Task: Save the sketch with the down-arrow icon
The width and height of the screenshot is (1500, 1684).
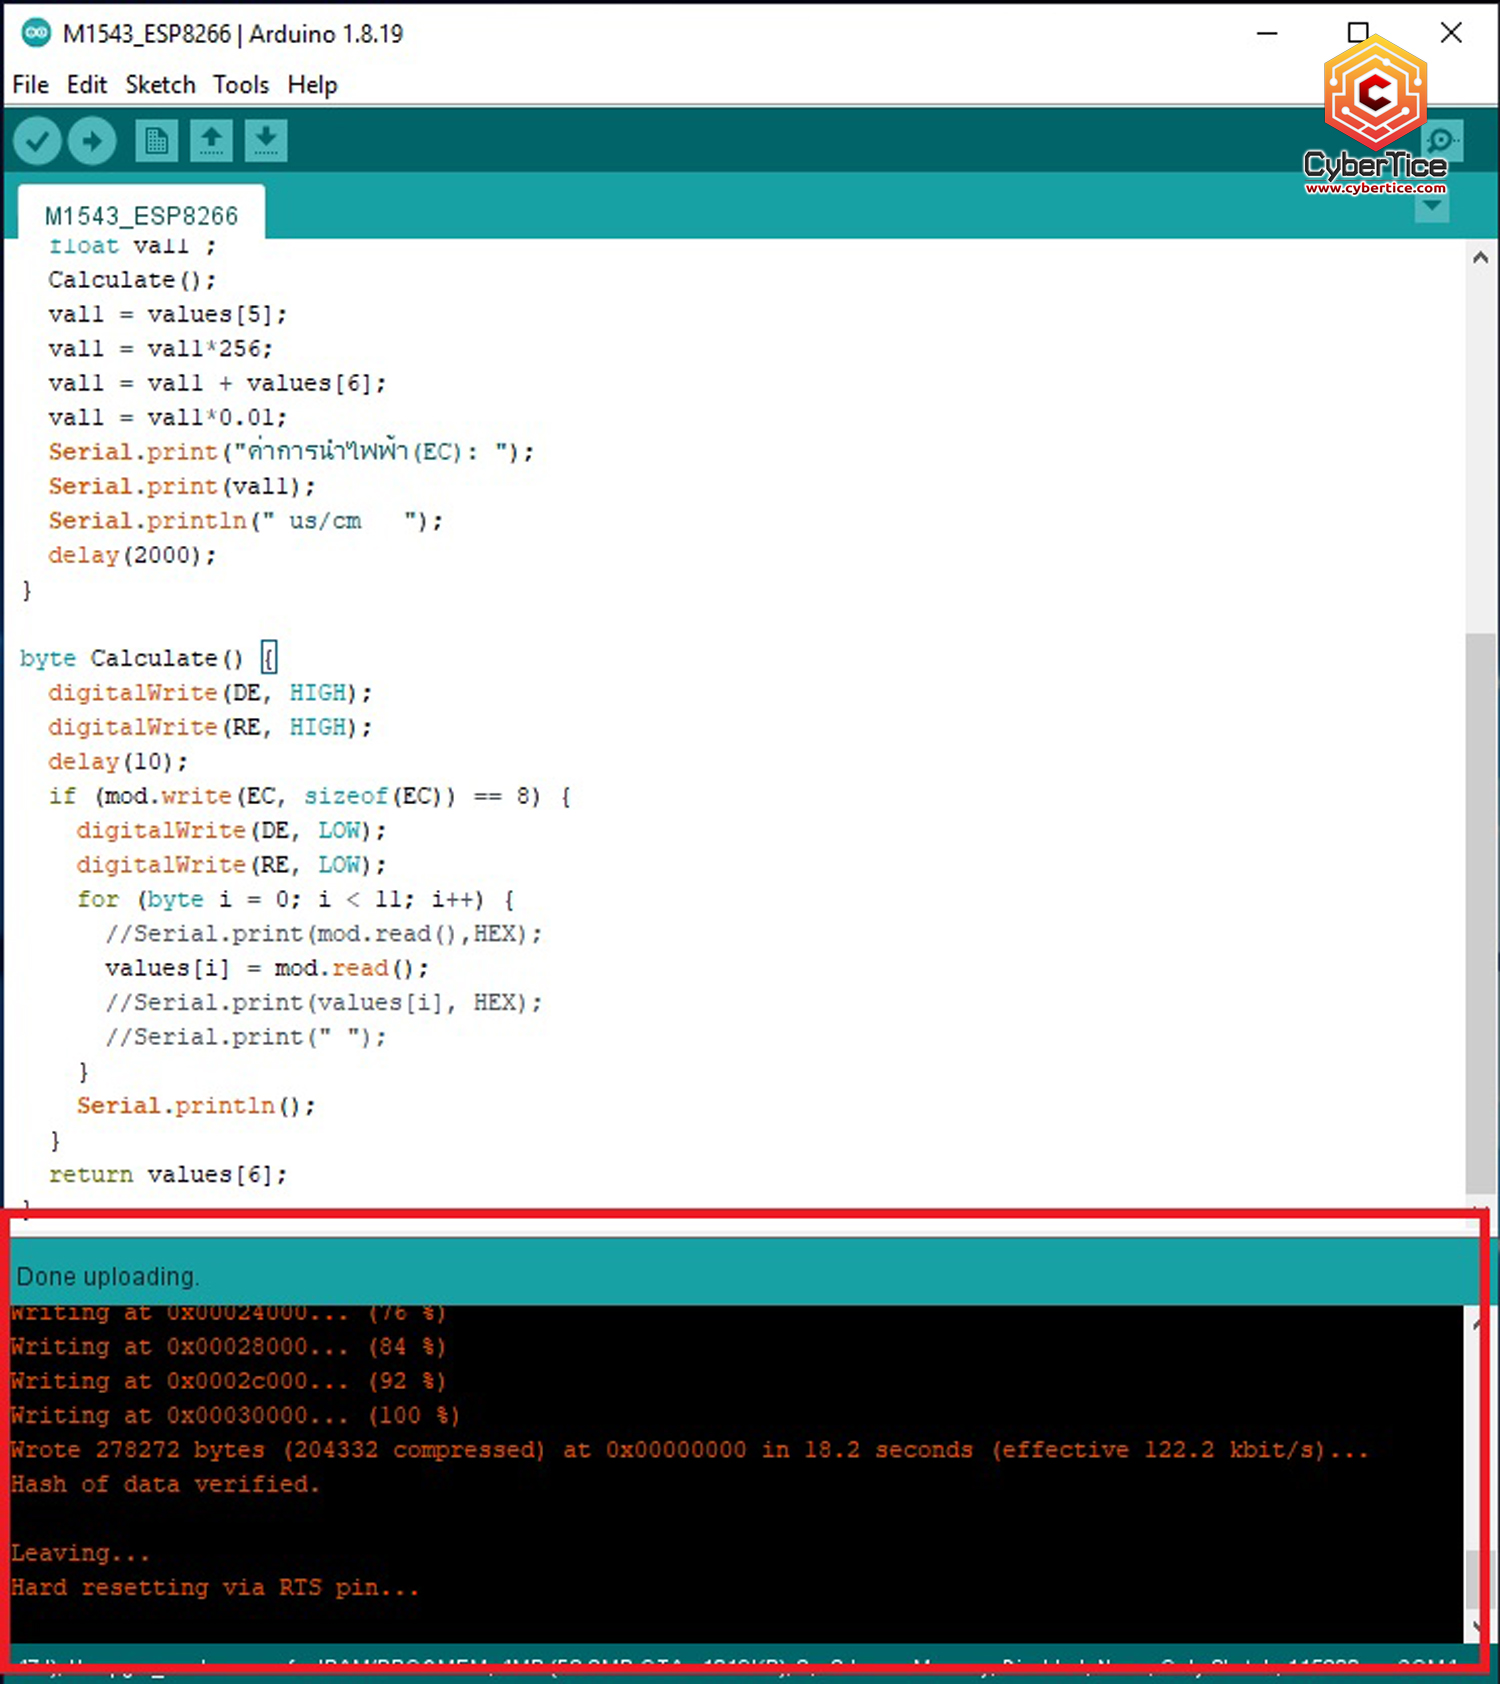Action: (266, 141)
